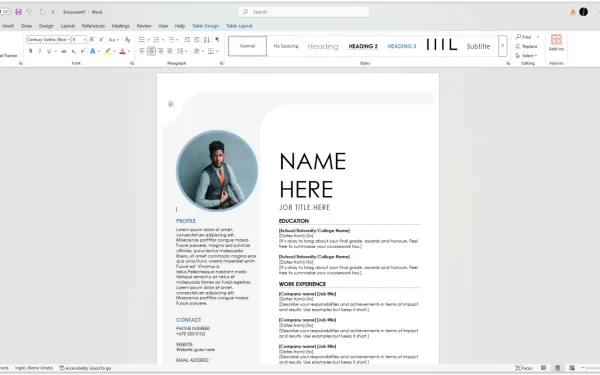Image resolution: width=600 pixels, height=375 pixels.
Task: Open the user account avatar
Action: [583, 12]
